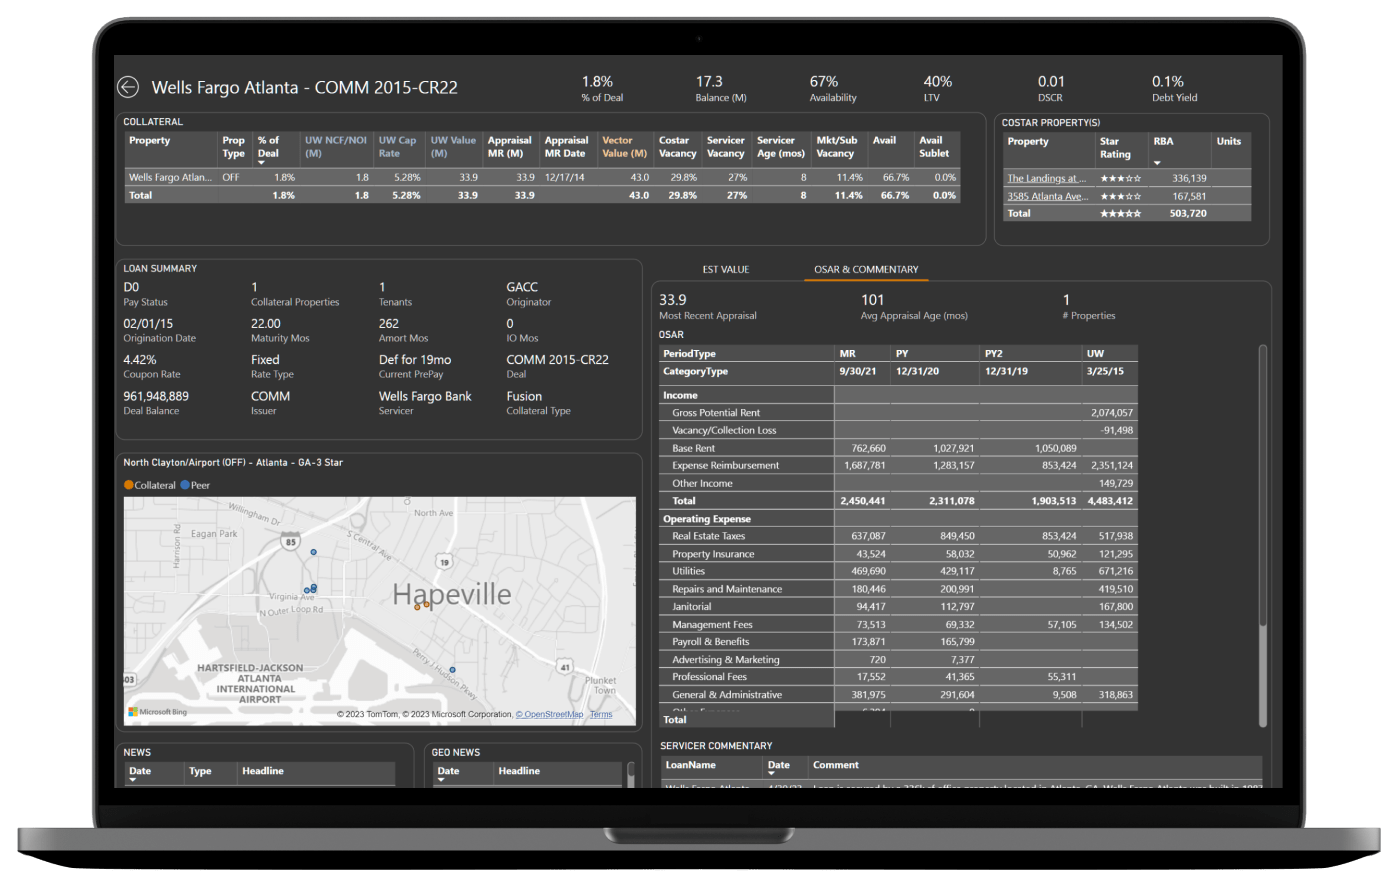Click the Route 41 shield on map
The height and width of the screenshot is (894, 1400).
pos(565,667)
